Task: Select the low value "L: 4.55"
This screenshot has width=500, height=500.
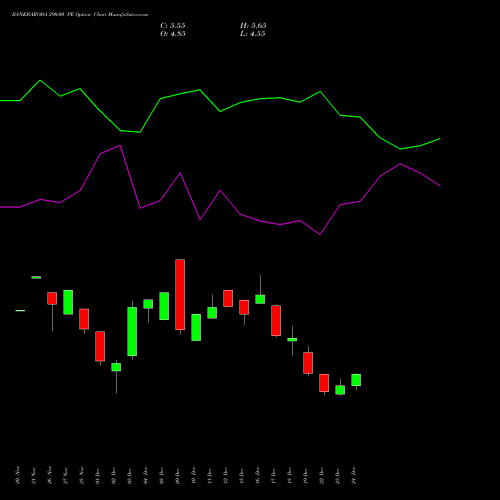Action: [x=252, y=34]
